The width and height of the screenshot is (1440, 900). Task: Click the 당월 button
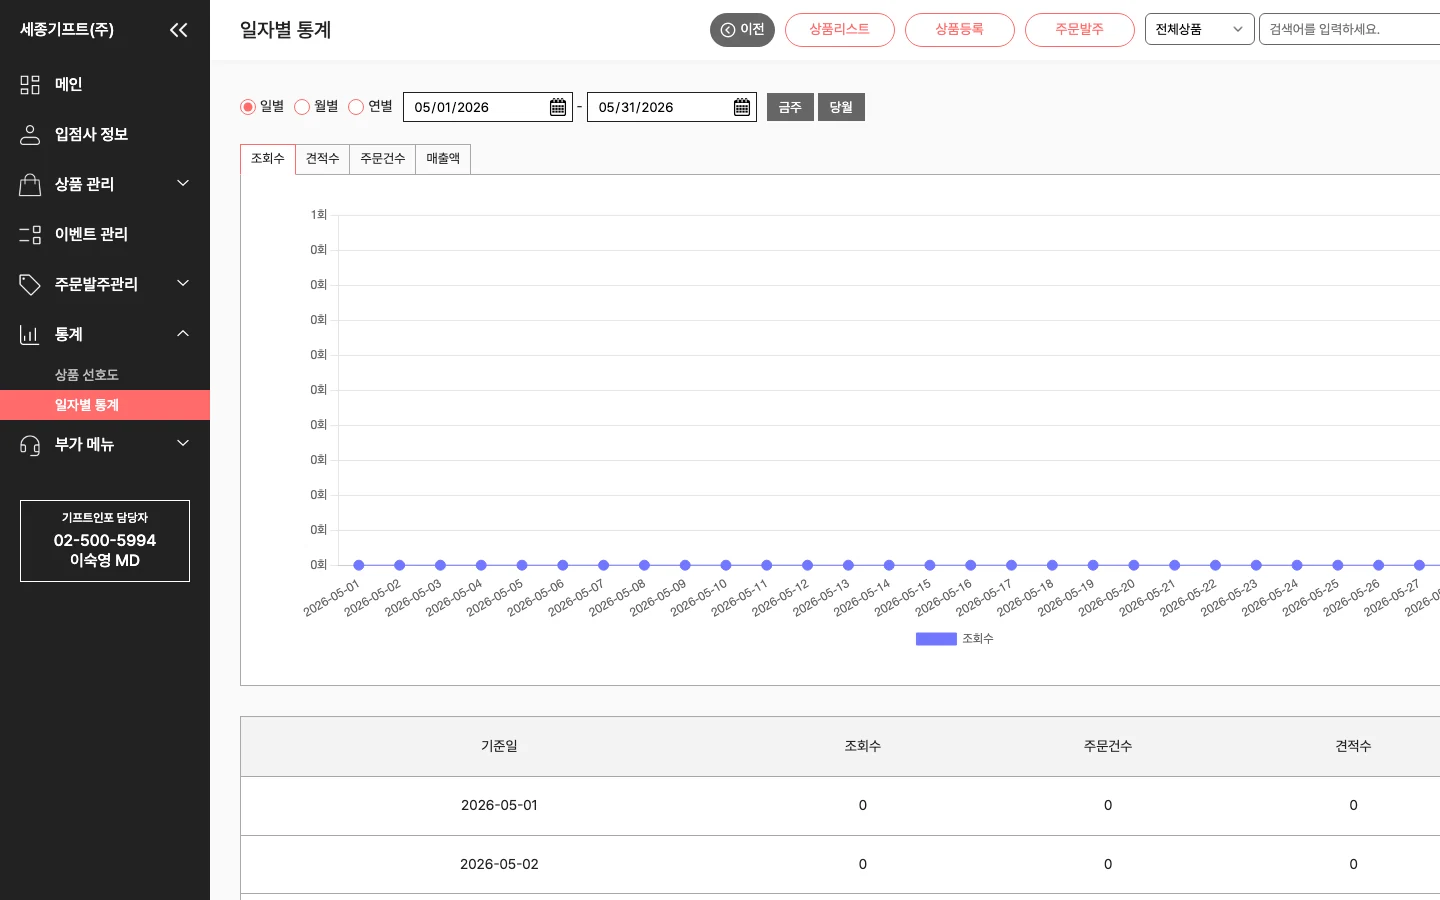tap(841, 107)
